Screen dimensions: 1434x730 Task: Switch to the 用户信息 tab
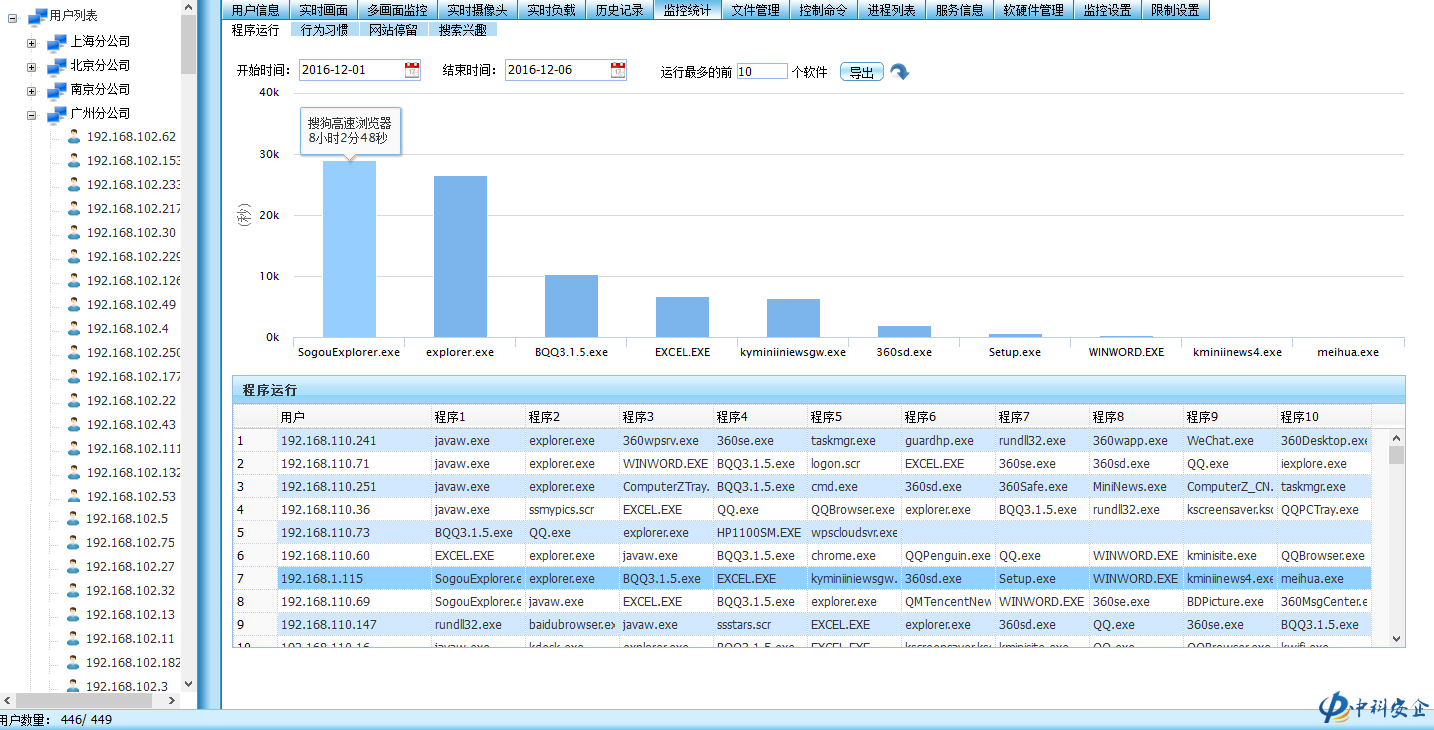coord(255,10)
